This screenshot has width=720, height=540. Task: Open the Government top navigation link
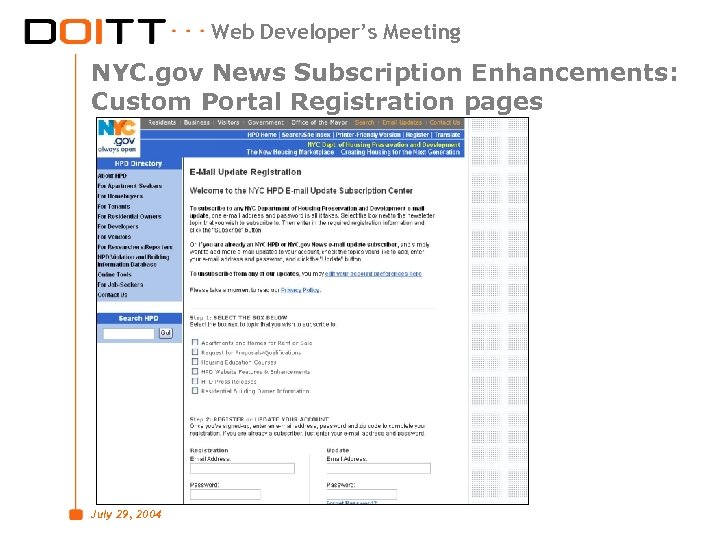pos(266,123)
